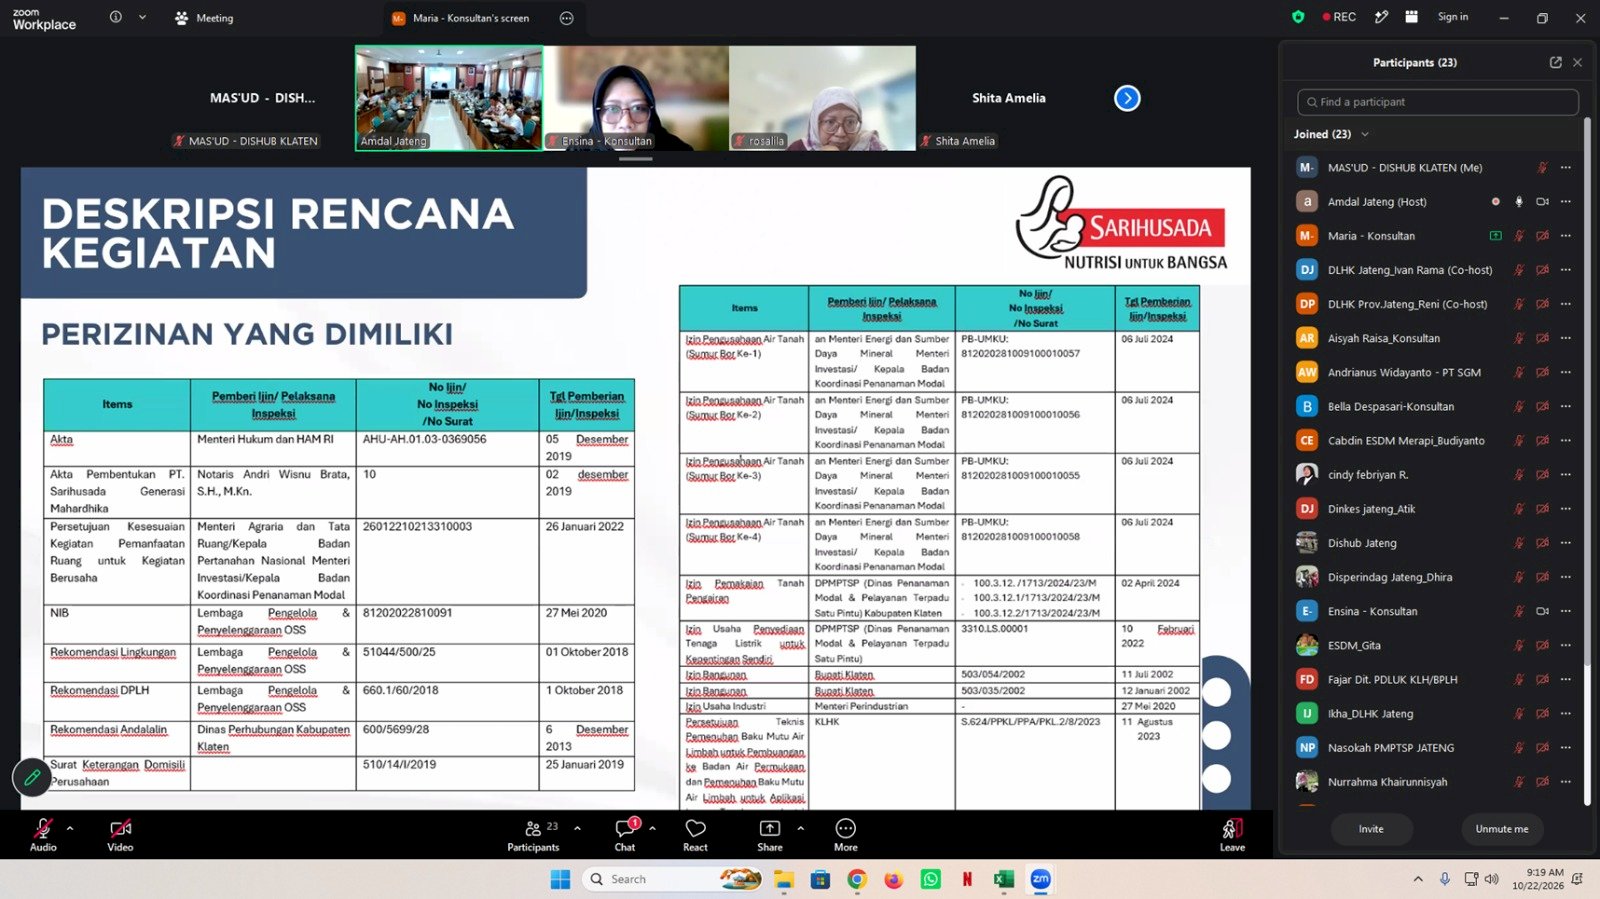This screenshot has width=1600, height=899.
Task: Collapse the Joined (23) participant list
Action: point(1365,134)
